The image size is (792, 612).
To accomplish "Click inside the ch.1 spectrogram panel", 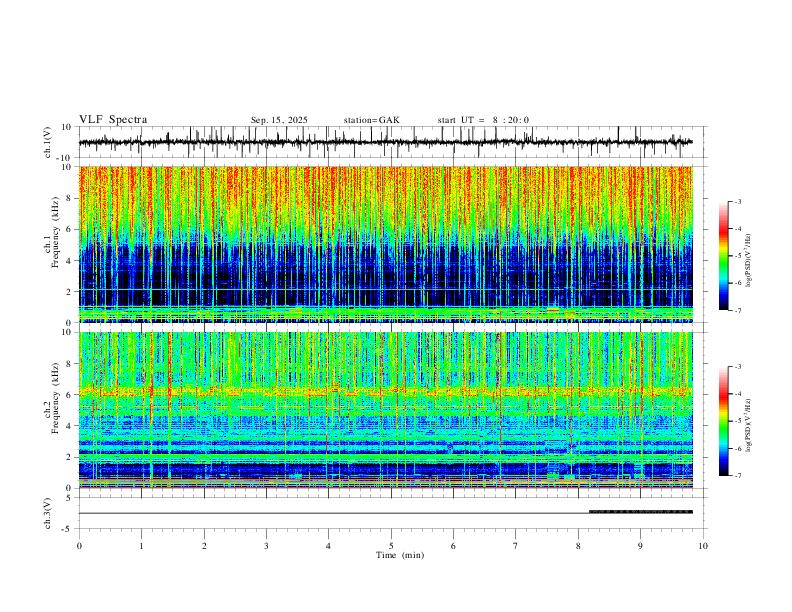I will 386,244.
